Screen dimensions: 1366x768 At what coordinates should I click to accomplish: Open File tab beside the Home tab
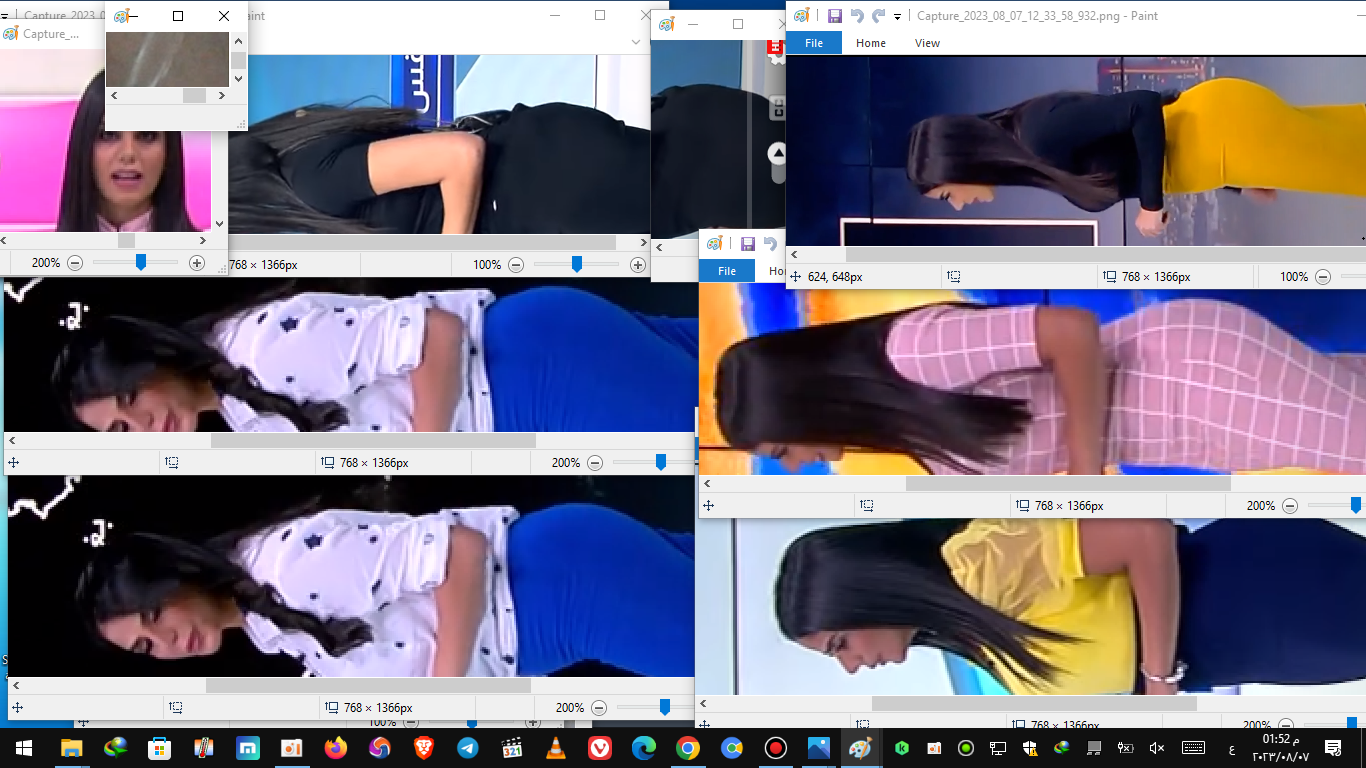click(x=814, y=43)
